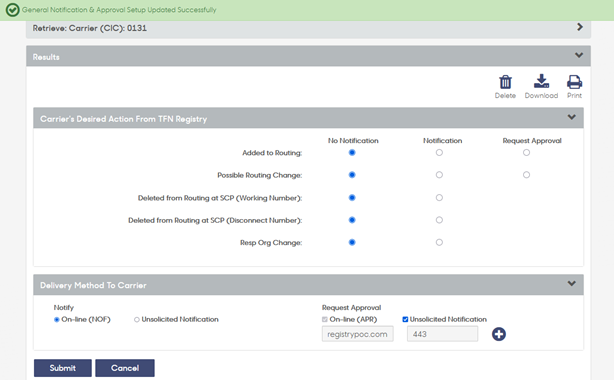Viewport: 614px width, 380px height.
Task: Click the registrypoc.com host field
Action: 358,334
